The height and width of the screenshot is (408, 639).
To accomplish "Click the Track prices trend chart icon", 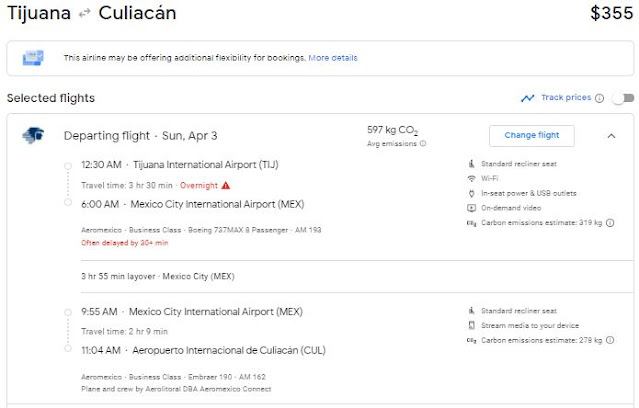I will pos(527,98).
